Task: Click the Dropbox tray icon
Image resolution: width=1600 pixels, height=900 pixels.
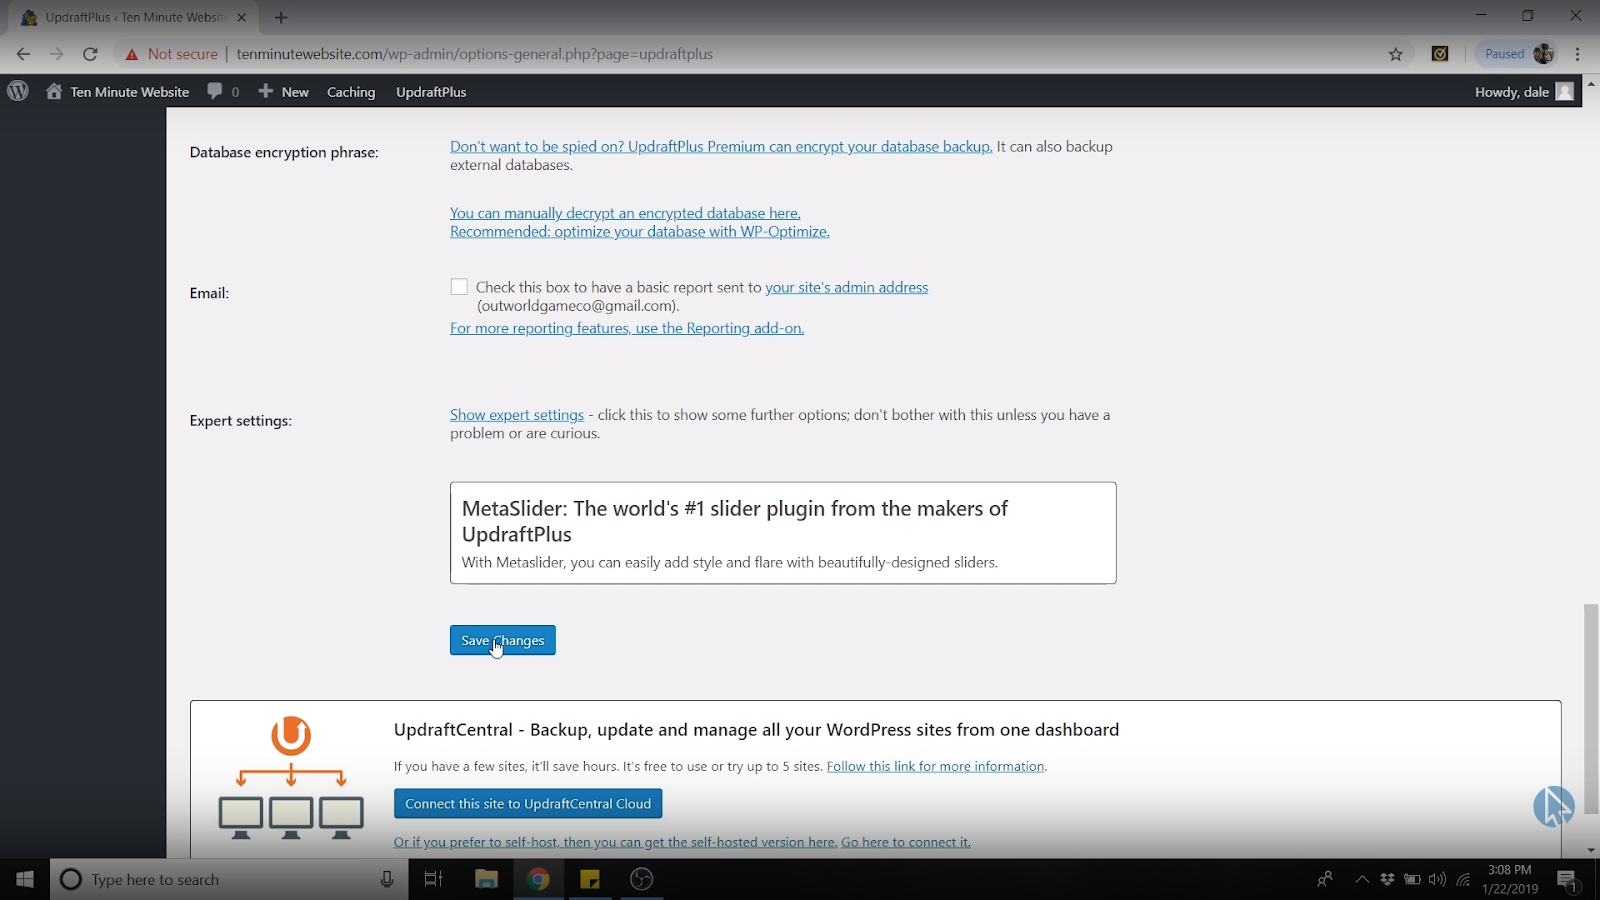Action: click(x=1387, y=879)
